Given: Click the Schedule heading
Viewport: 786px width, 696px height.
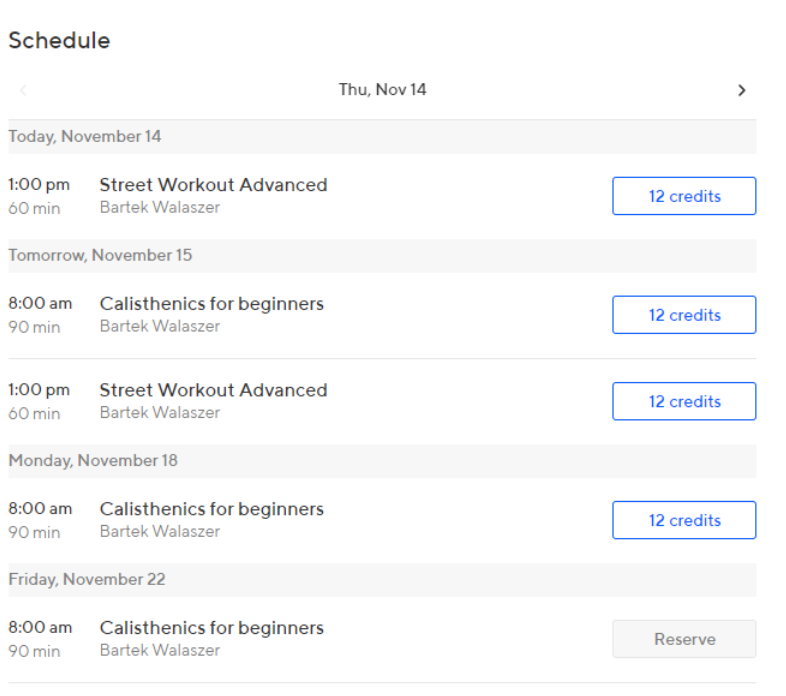Looking at the screenshot, I should point(59,41).
